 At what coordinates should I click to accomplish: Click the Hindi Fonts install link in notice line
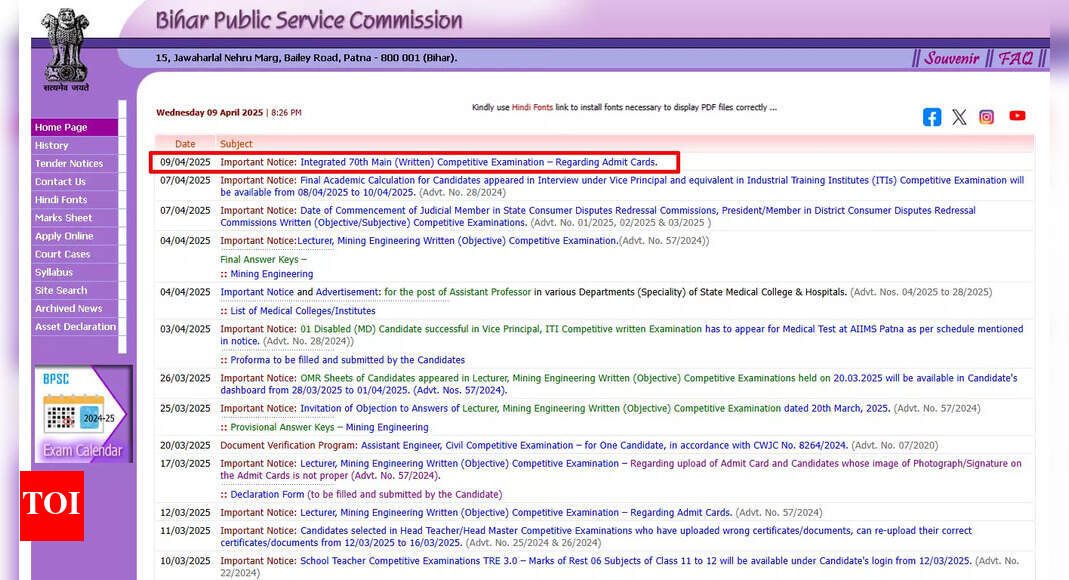[x=532, y=108]
